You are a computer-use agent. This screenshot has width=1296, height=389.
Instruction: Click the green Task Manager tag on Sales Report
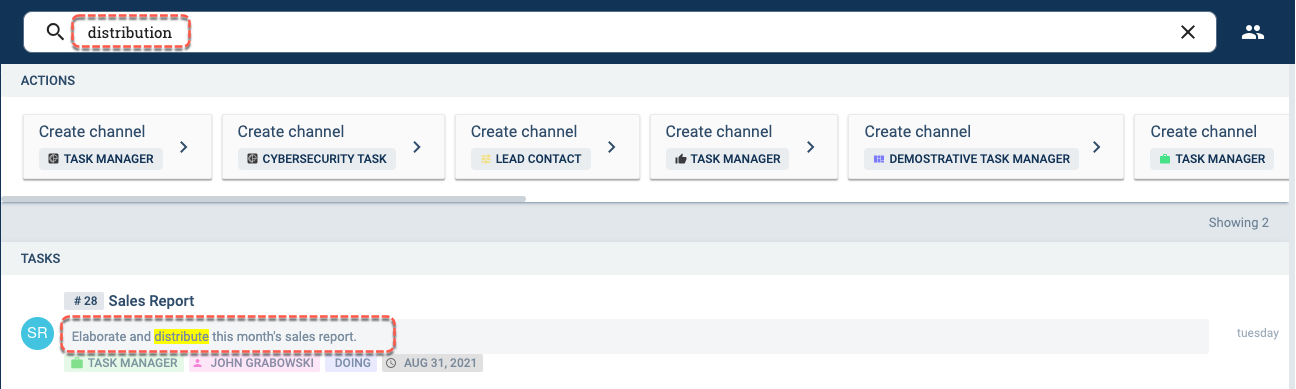click(124, 363)
